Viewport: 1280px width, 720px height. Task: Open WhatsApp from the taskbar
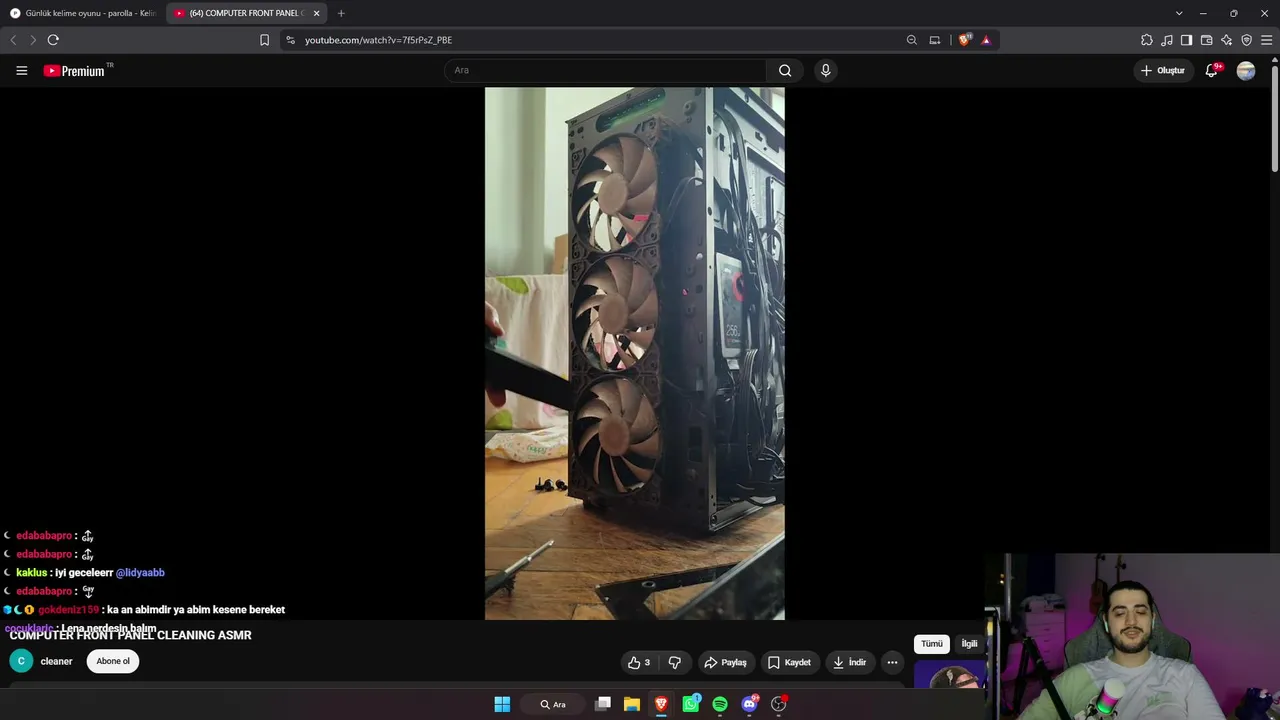coord(691,704)
